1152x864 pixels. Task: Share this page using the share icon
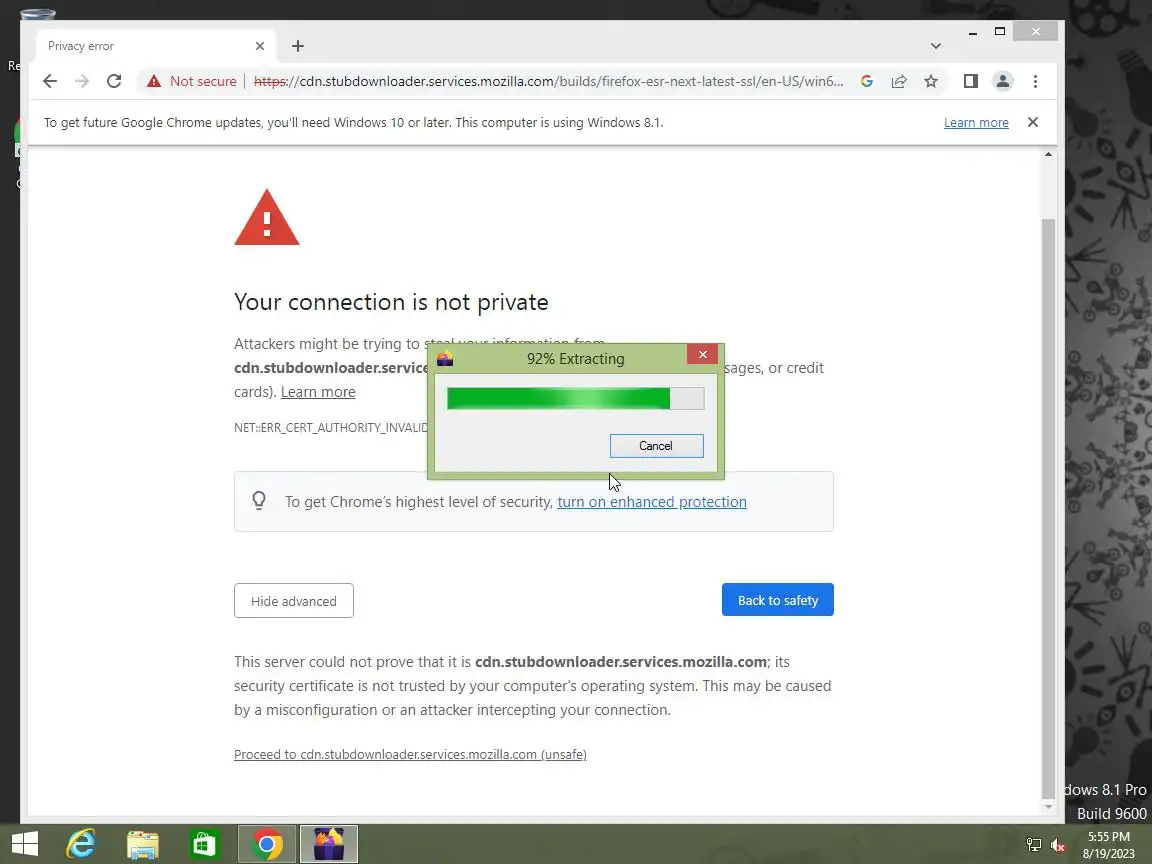[x=899, y=82]
